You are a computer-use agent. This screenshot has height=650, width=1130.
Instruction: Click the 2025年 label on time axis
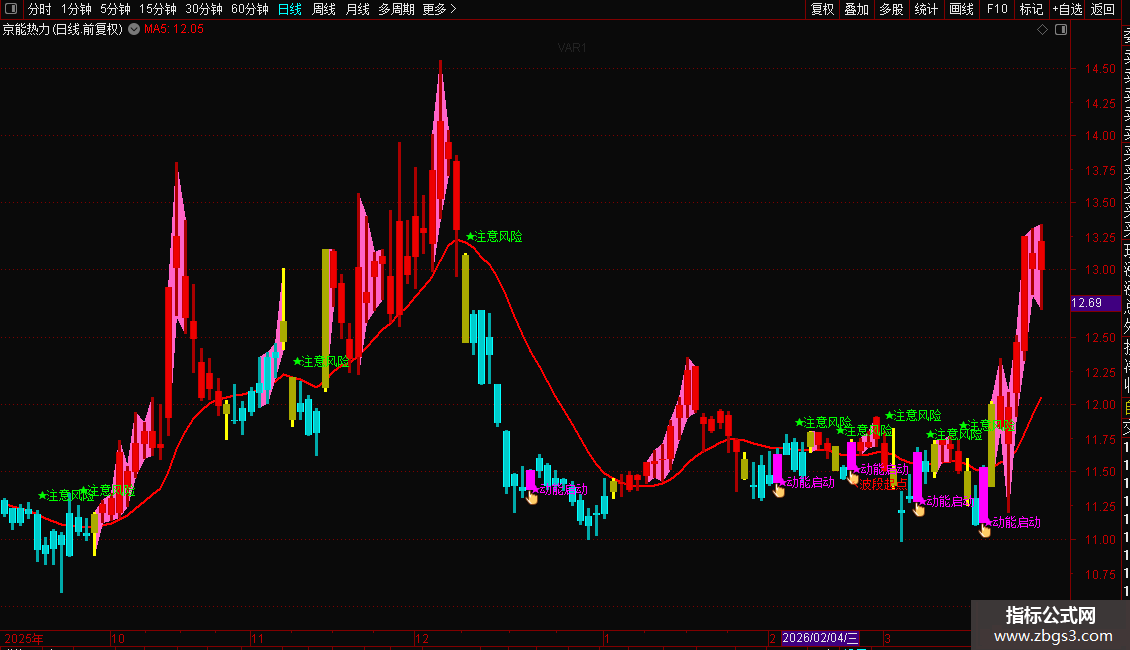24,638
